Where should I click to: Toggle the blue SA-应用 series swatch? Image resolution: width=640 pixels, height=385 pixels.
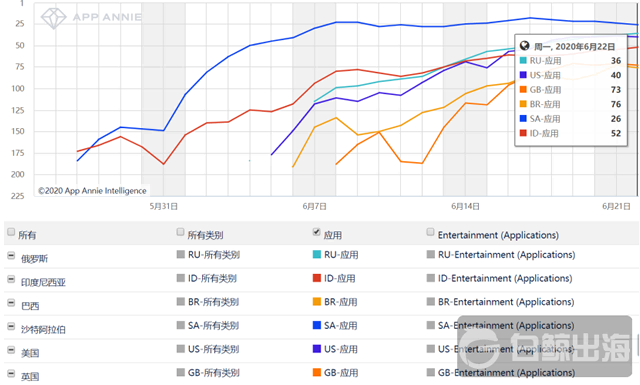tap(317, 325)
